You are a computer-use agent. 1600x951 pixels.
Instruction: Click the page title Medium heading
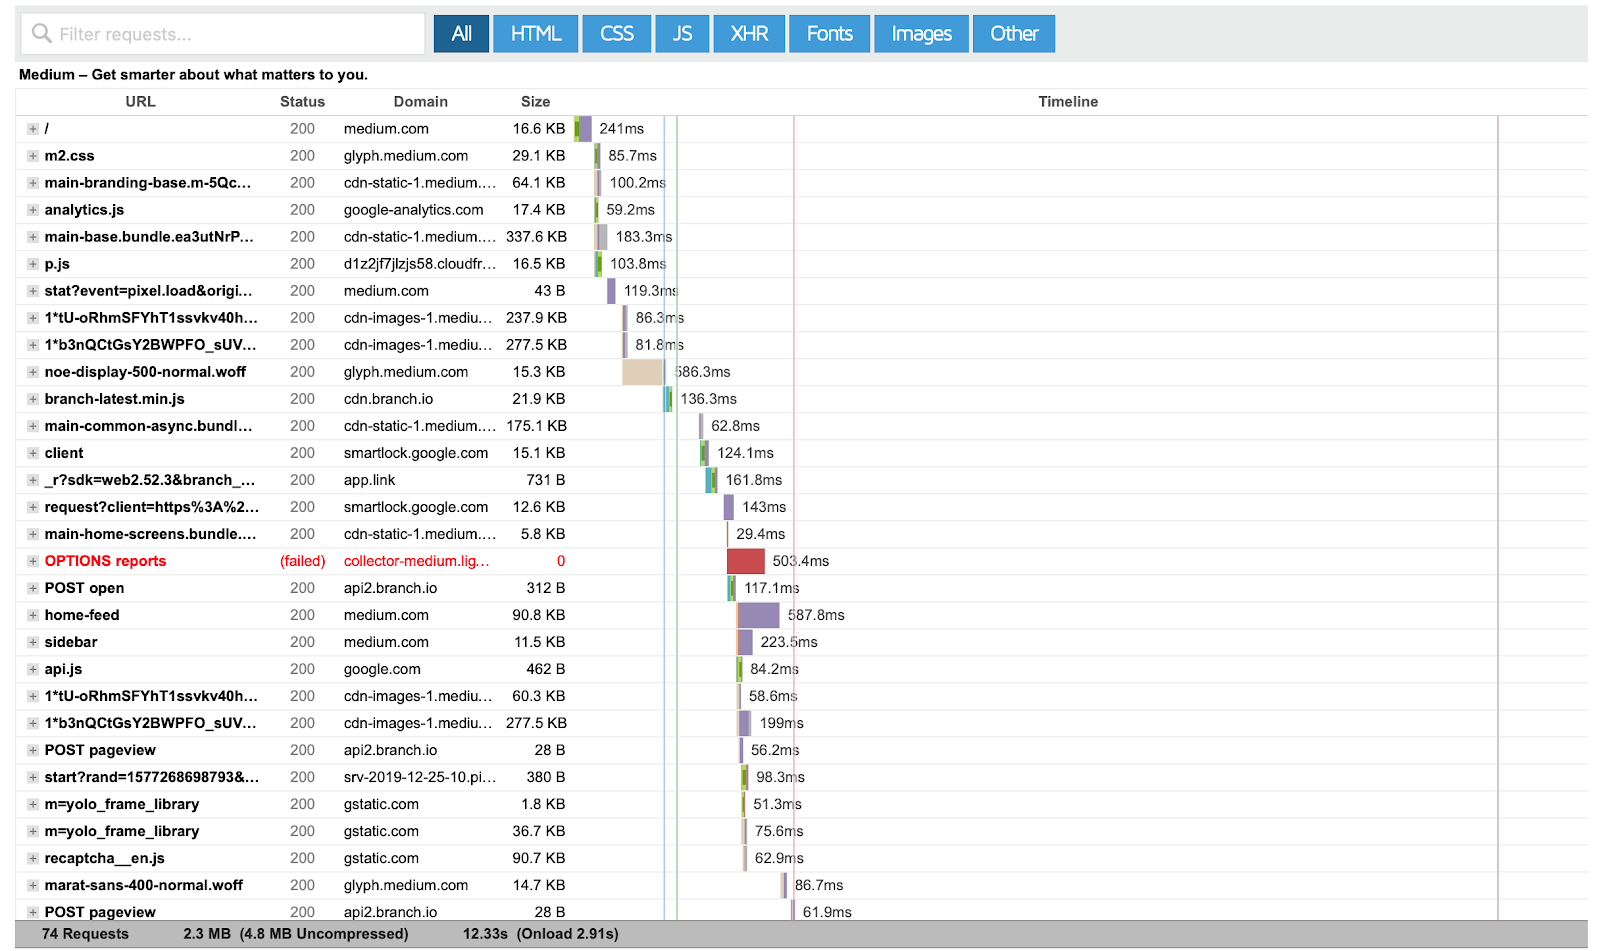pyautogui.click(x=193, y=75)
